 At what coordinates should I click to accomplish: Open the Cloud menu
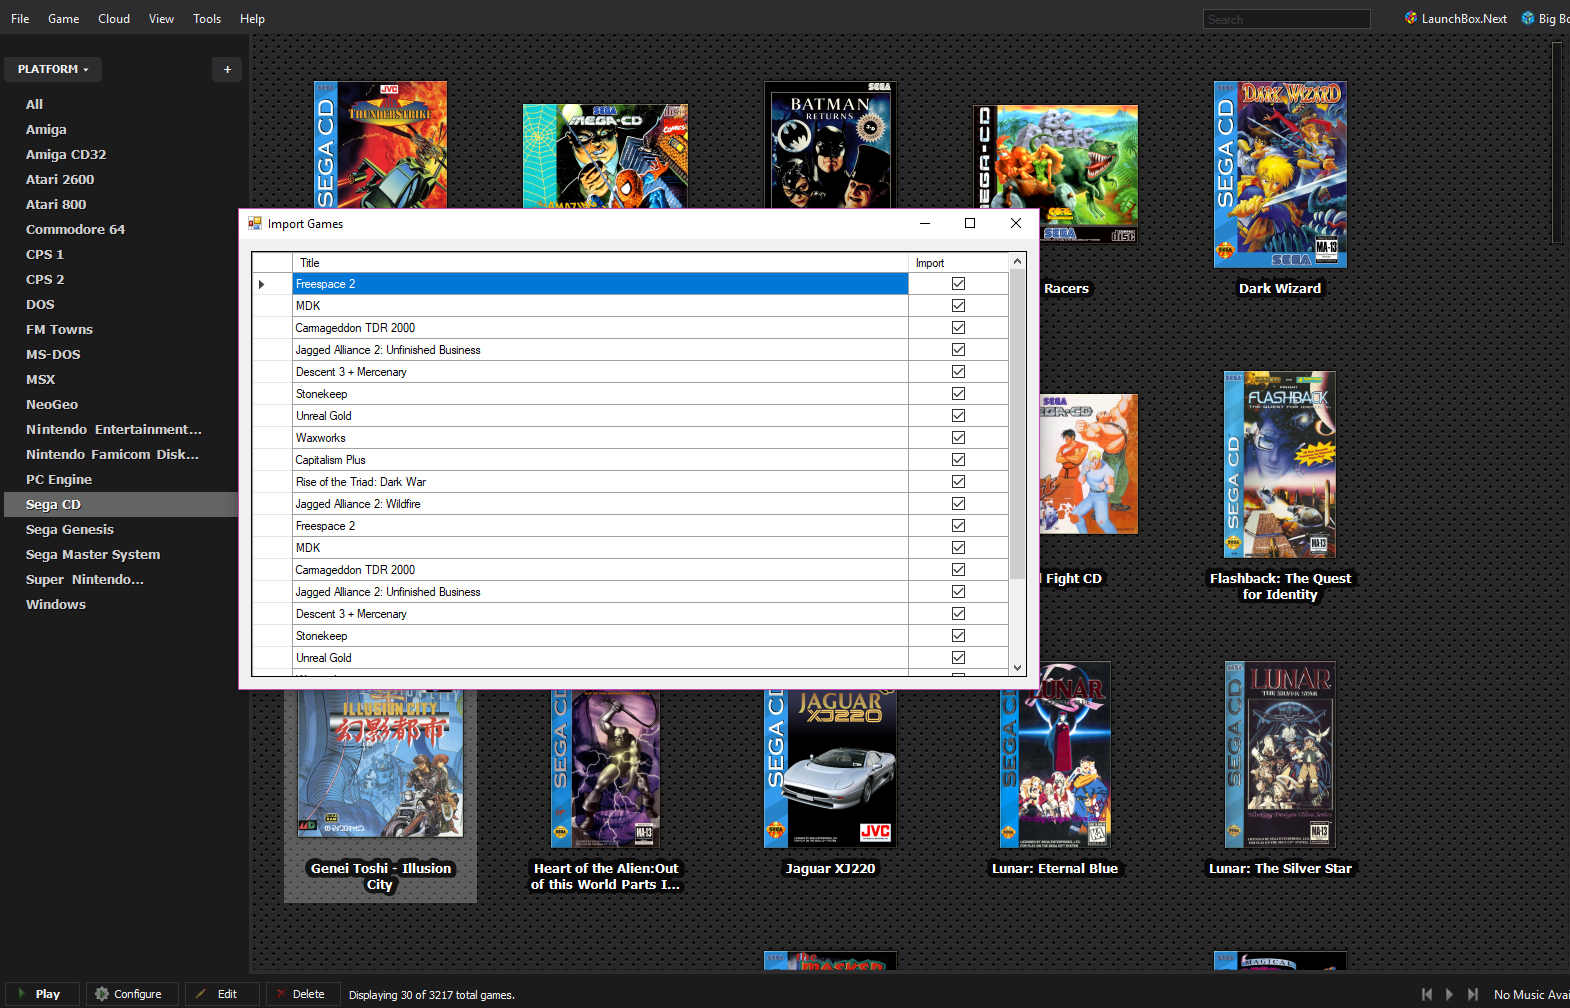tap(114, 18)
